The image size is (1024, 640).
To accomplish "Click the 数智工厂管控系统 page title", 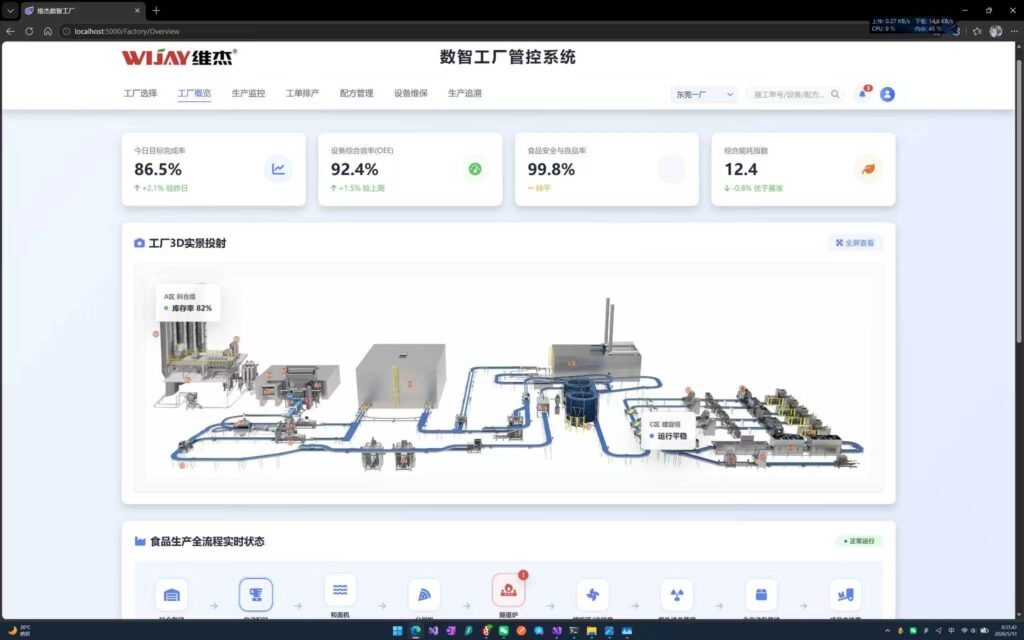I will pos(507,57).
